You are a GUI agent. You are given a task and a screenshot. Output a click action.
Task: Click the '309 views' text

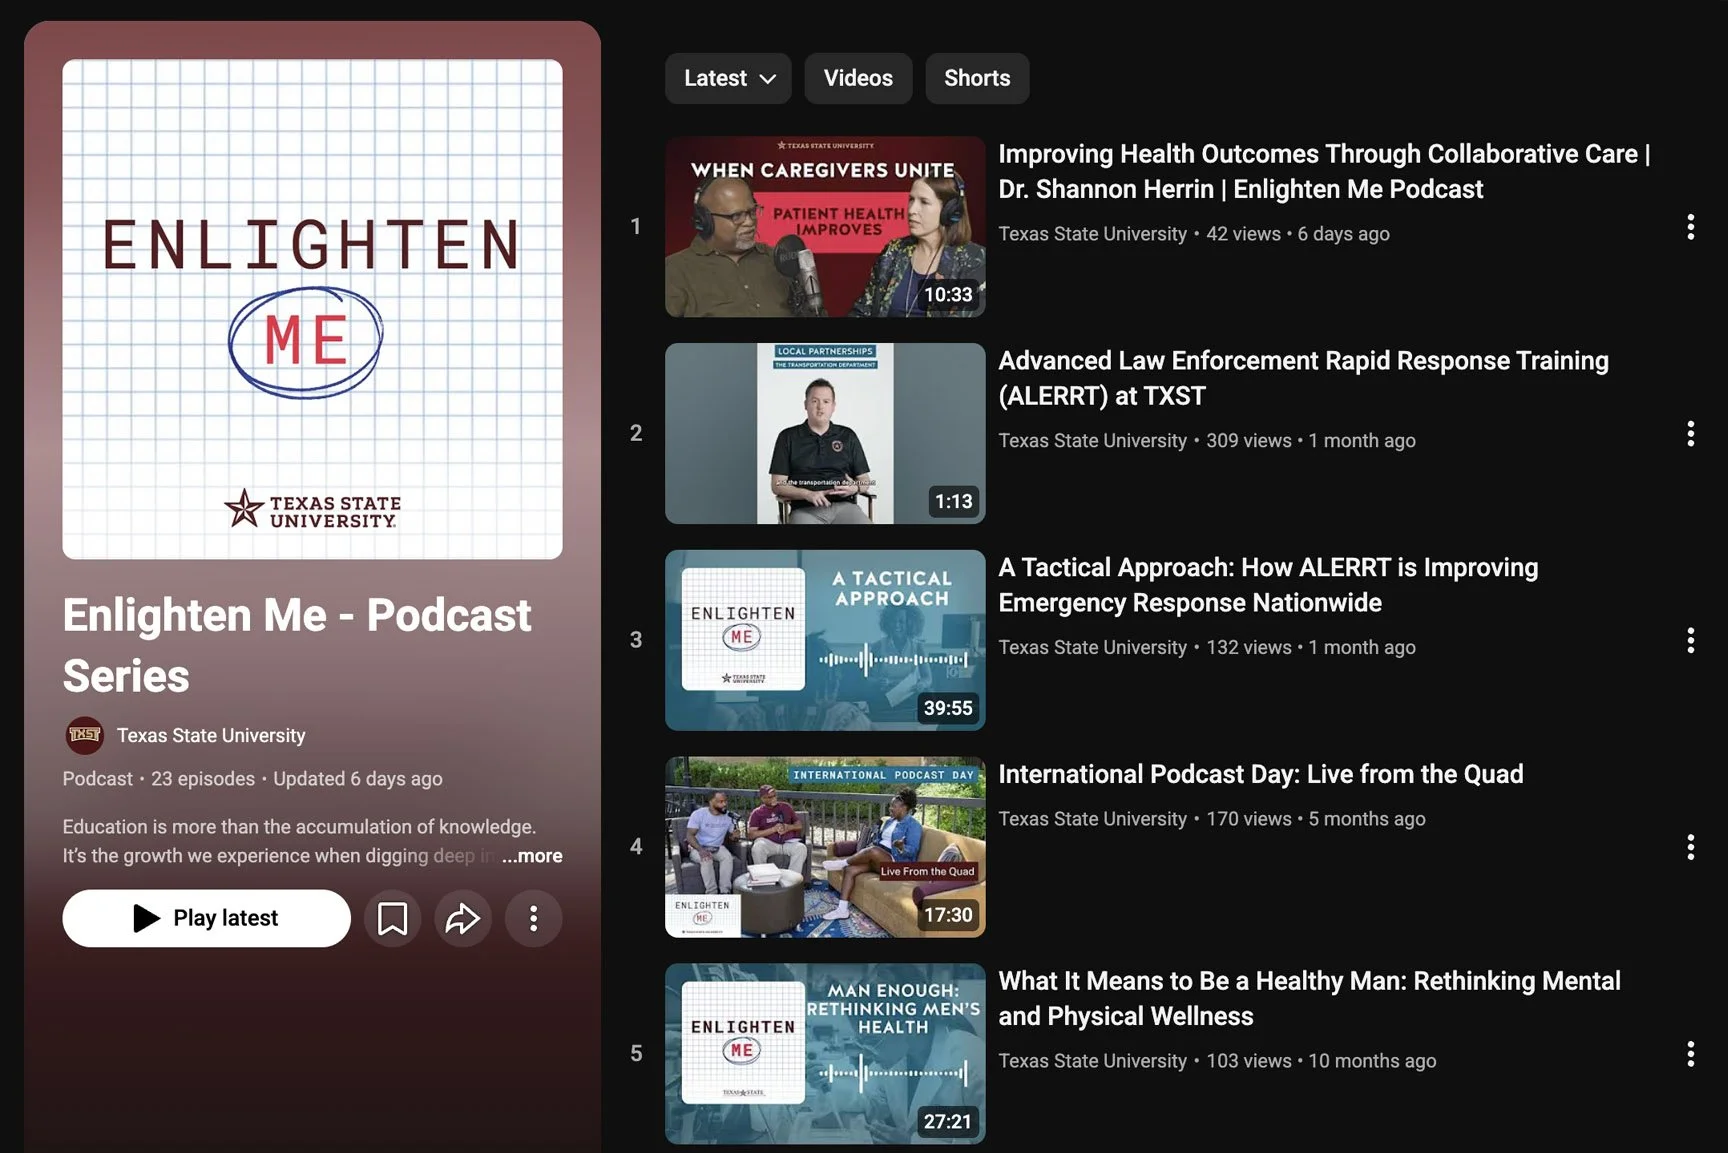coord(1249,441)
